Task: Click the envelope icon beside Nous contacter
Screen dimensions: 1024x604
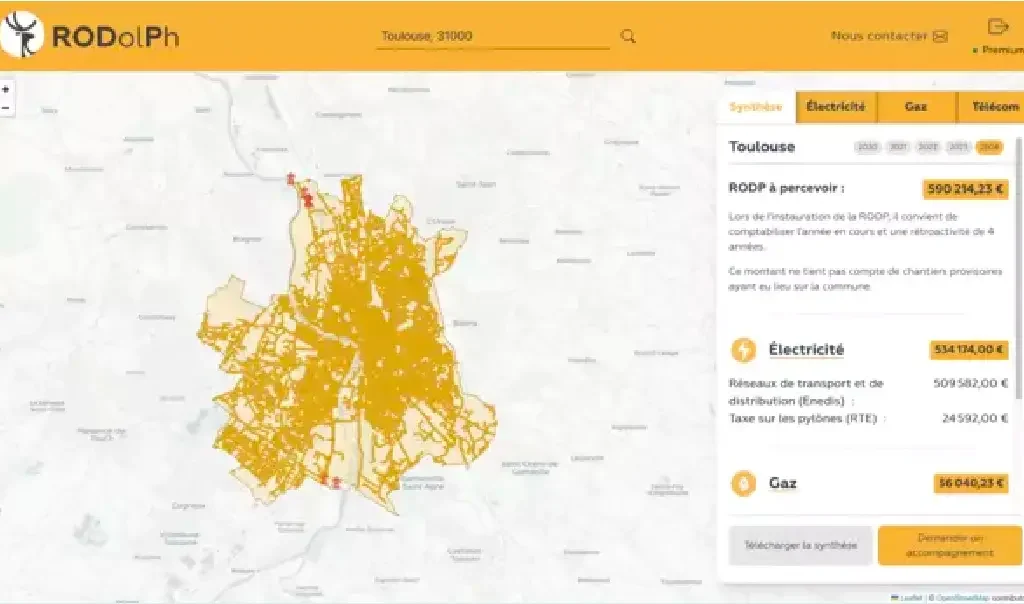Action: (940, 36)
